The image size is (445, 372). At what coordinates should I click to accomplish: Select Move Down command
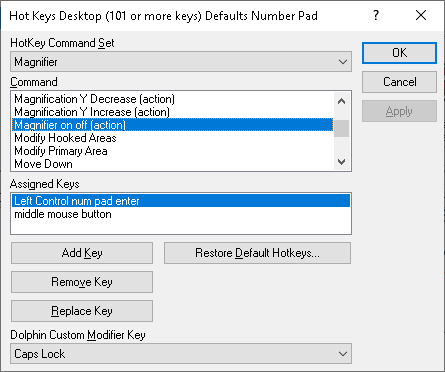173,164
